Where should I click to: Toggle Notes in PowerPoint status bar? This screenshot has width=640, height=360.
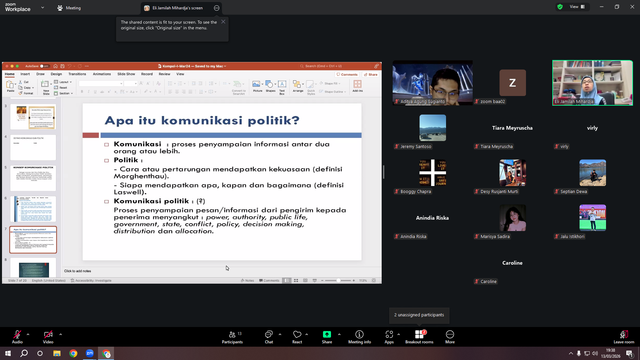247,280
